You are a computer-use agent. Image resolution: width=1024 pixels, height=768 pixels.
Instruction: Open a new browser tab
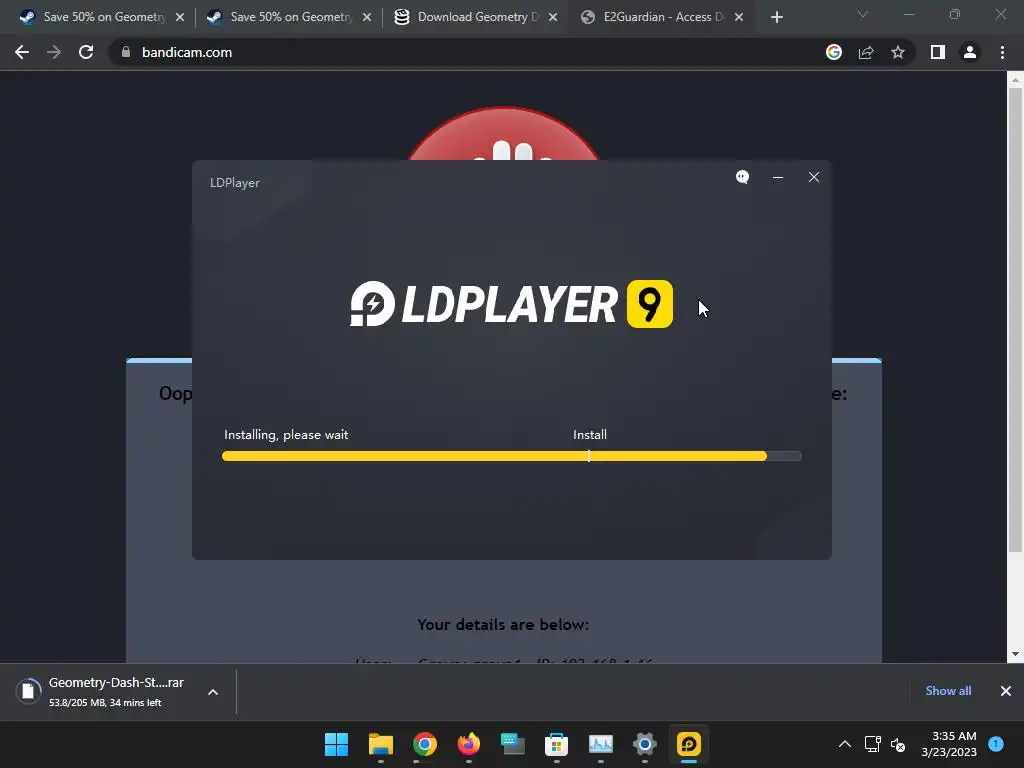(x=776, y=17)
